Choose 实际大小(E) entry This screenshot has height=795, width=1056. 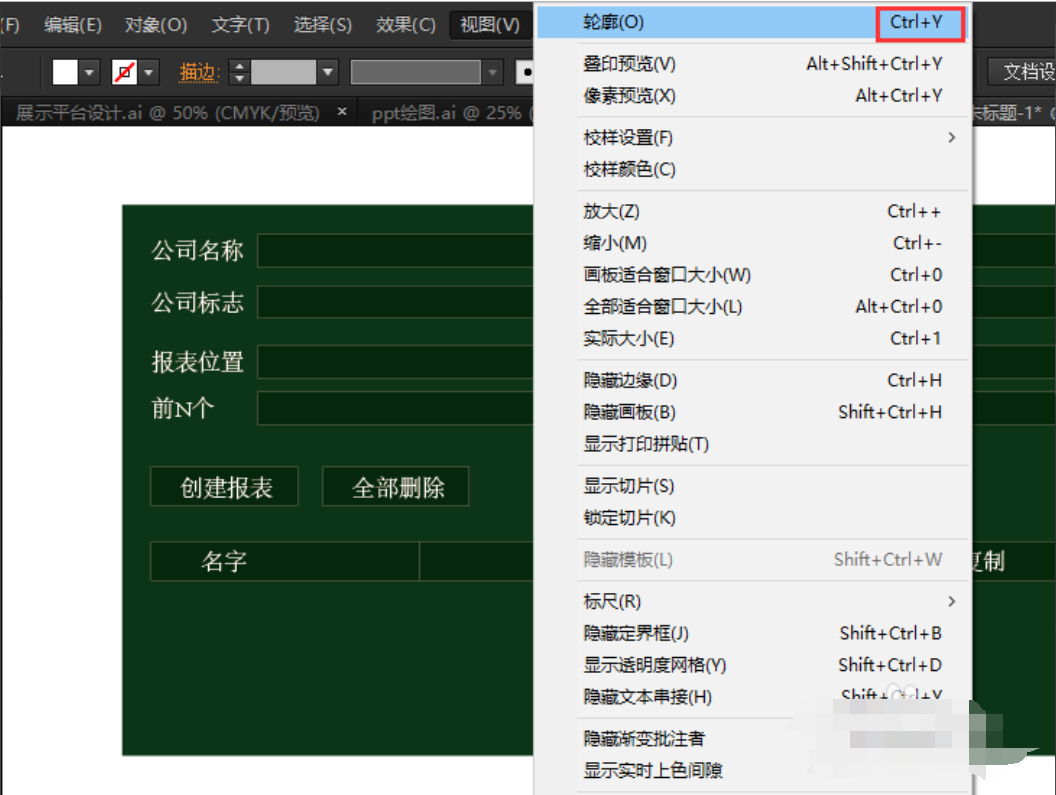pyautogui.click(x=752, y=338)
